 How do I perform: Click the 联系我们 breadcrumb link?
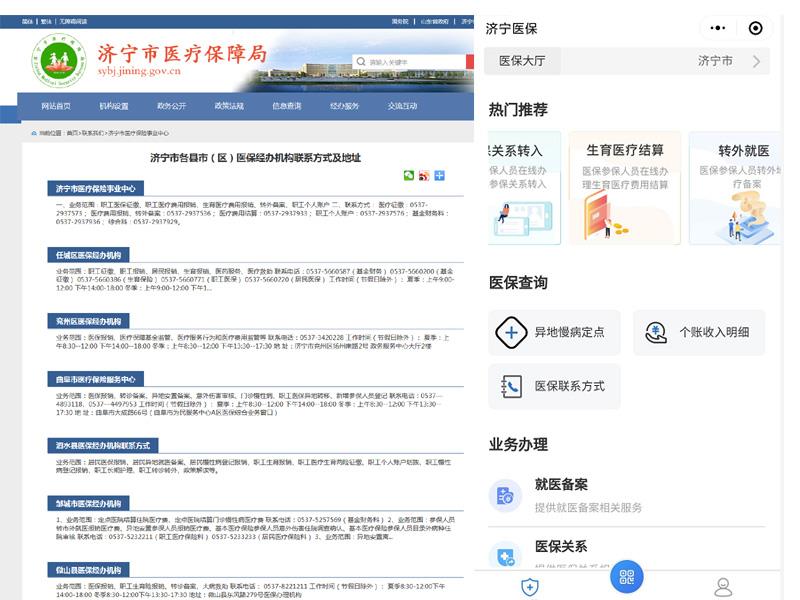(x=93, y=133)
